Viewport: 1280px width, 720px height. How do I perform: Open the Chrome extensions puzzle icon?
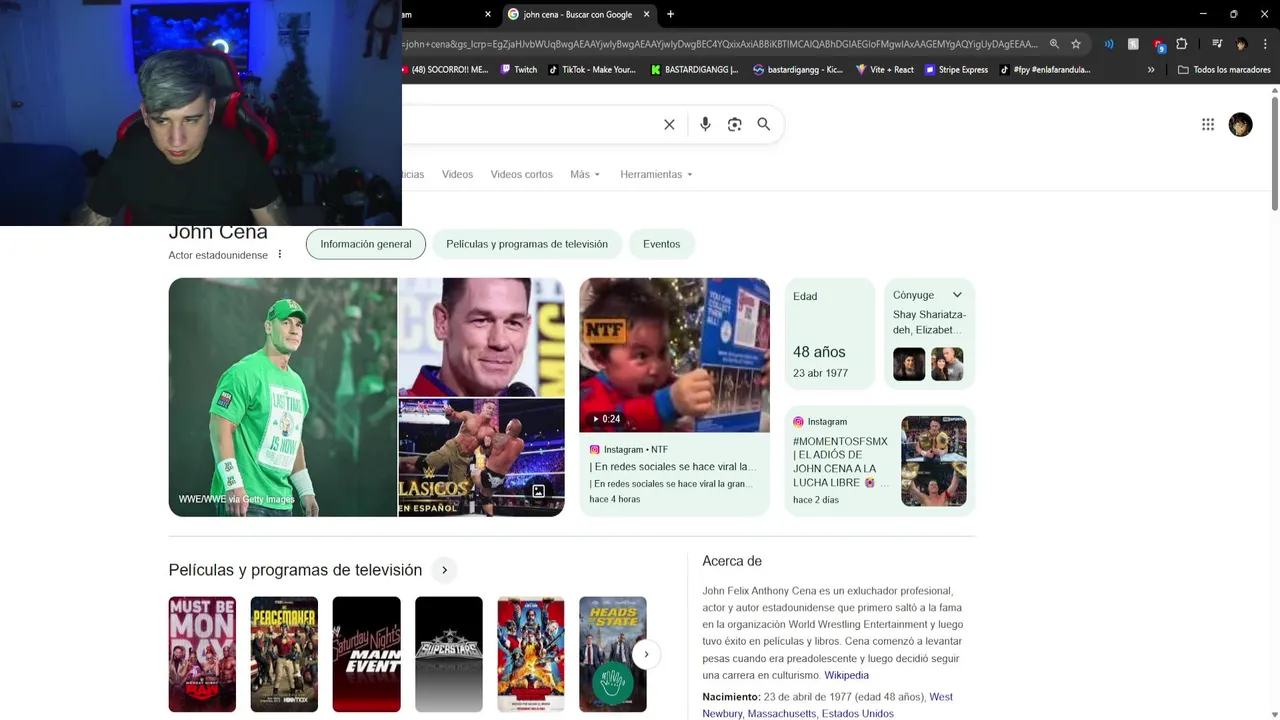[1182, 44]
